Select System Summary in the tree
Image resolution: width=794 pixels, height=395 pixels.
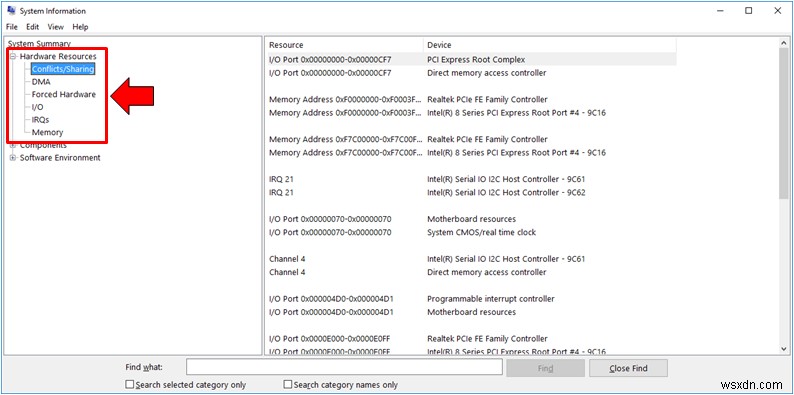tap(39, 44)
